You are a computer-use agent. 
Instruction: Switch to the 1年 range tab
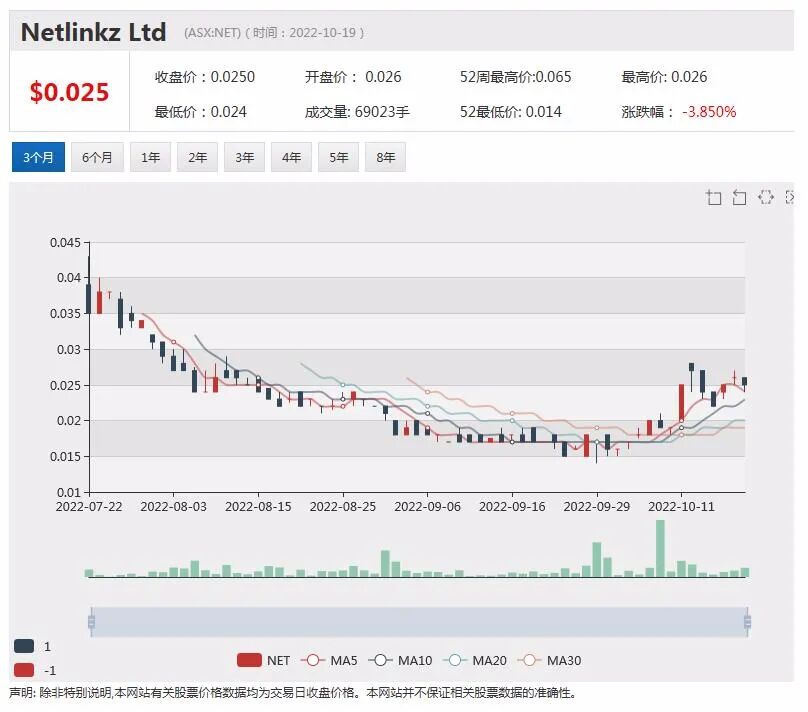pos(150,157)
